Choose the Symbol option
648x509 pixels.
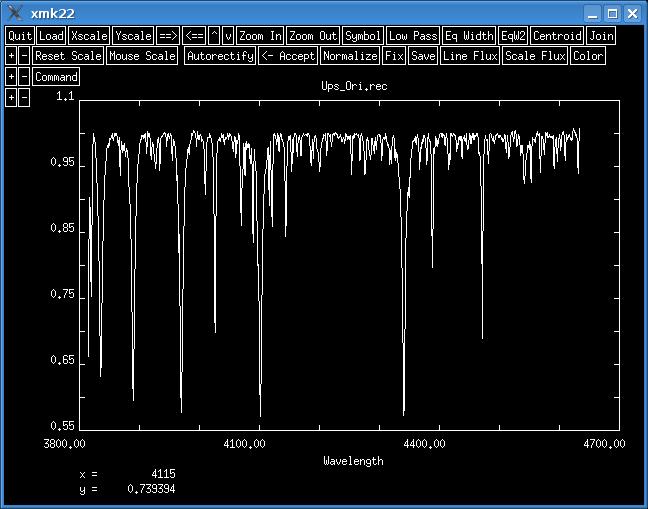coord(363,36)
